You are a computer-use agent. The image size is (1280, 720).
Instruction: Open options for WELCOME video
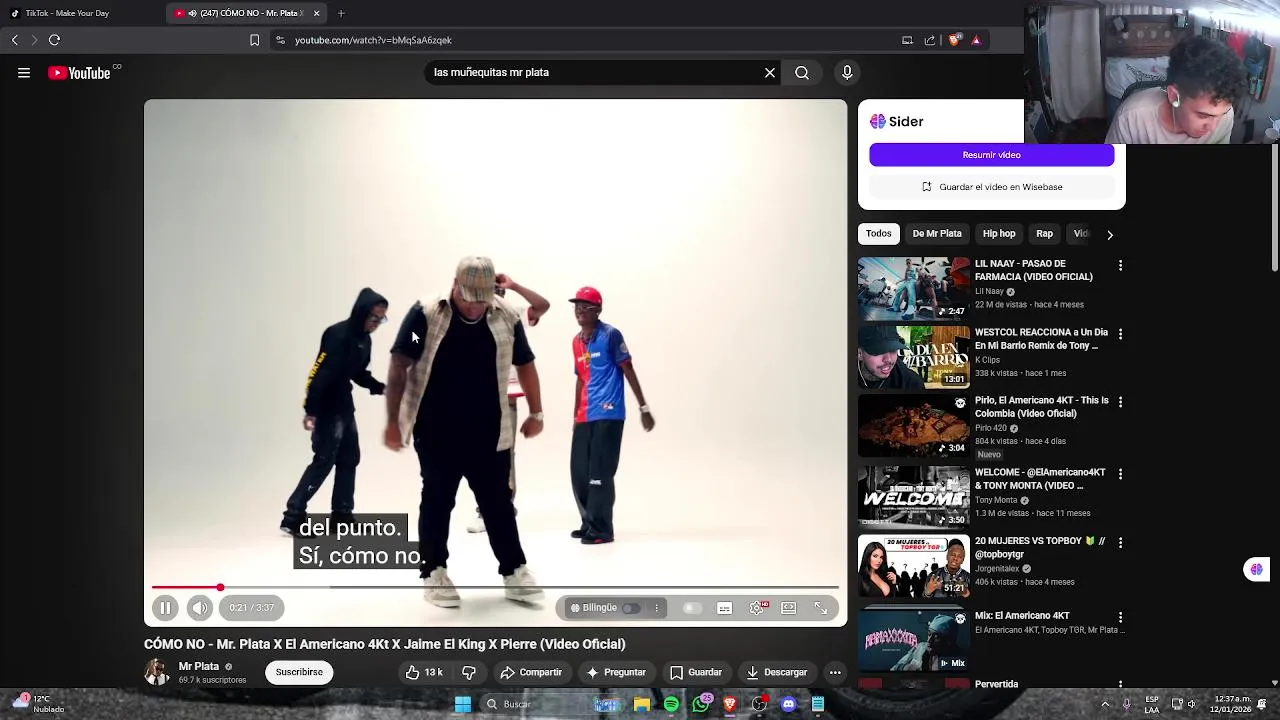click(x=1120, y=474)
